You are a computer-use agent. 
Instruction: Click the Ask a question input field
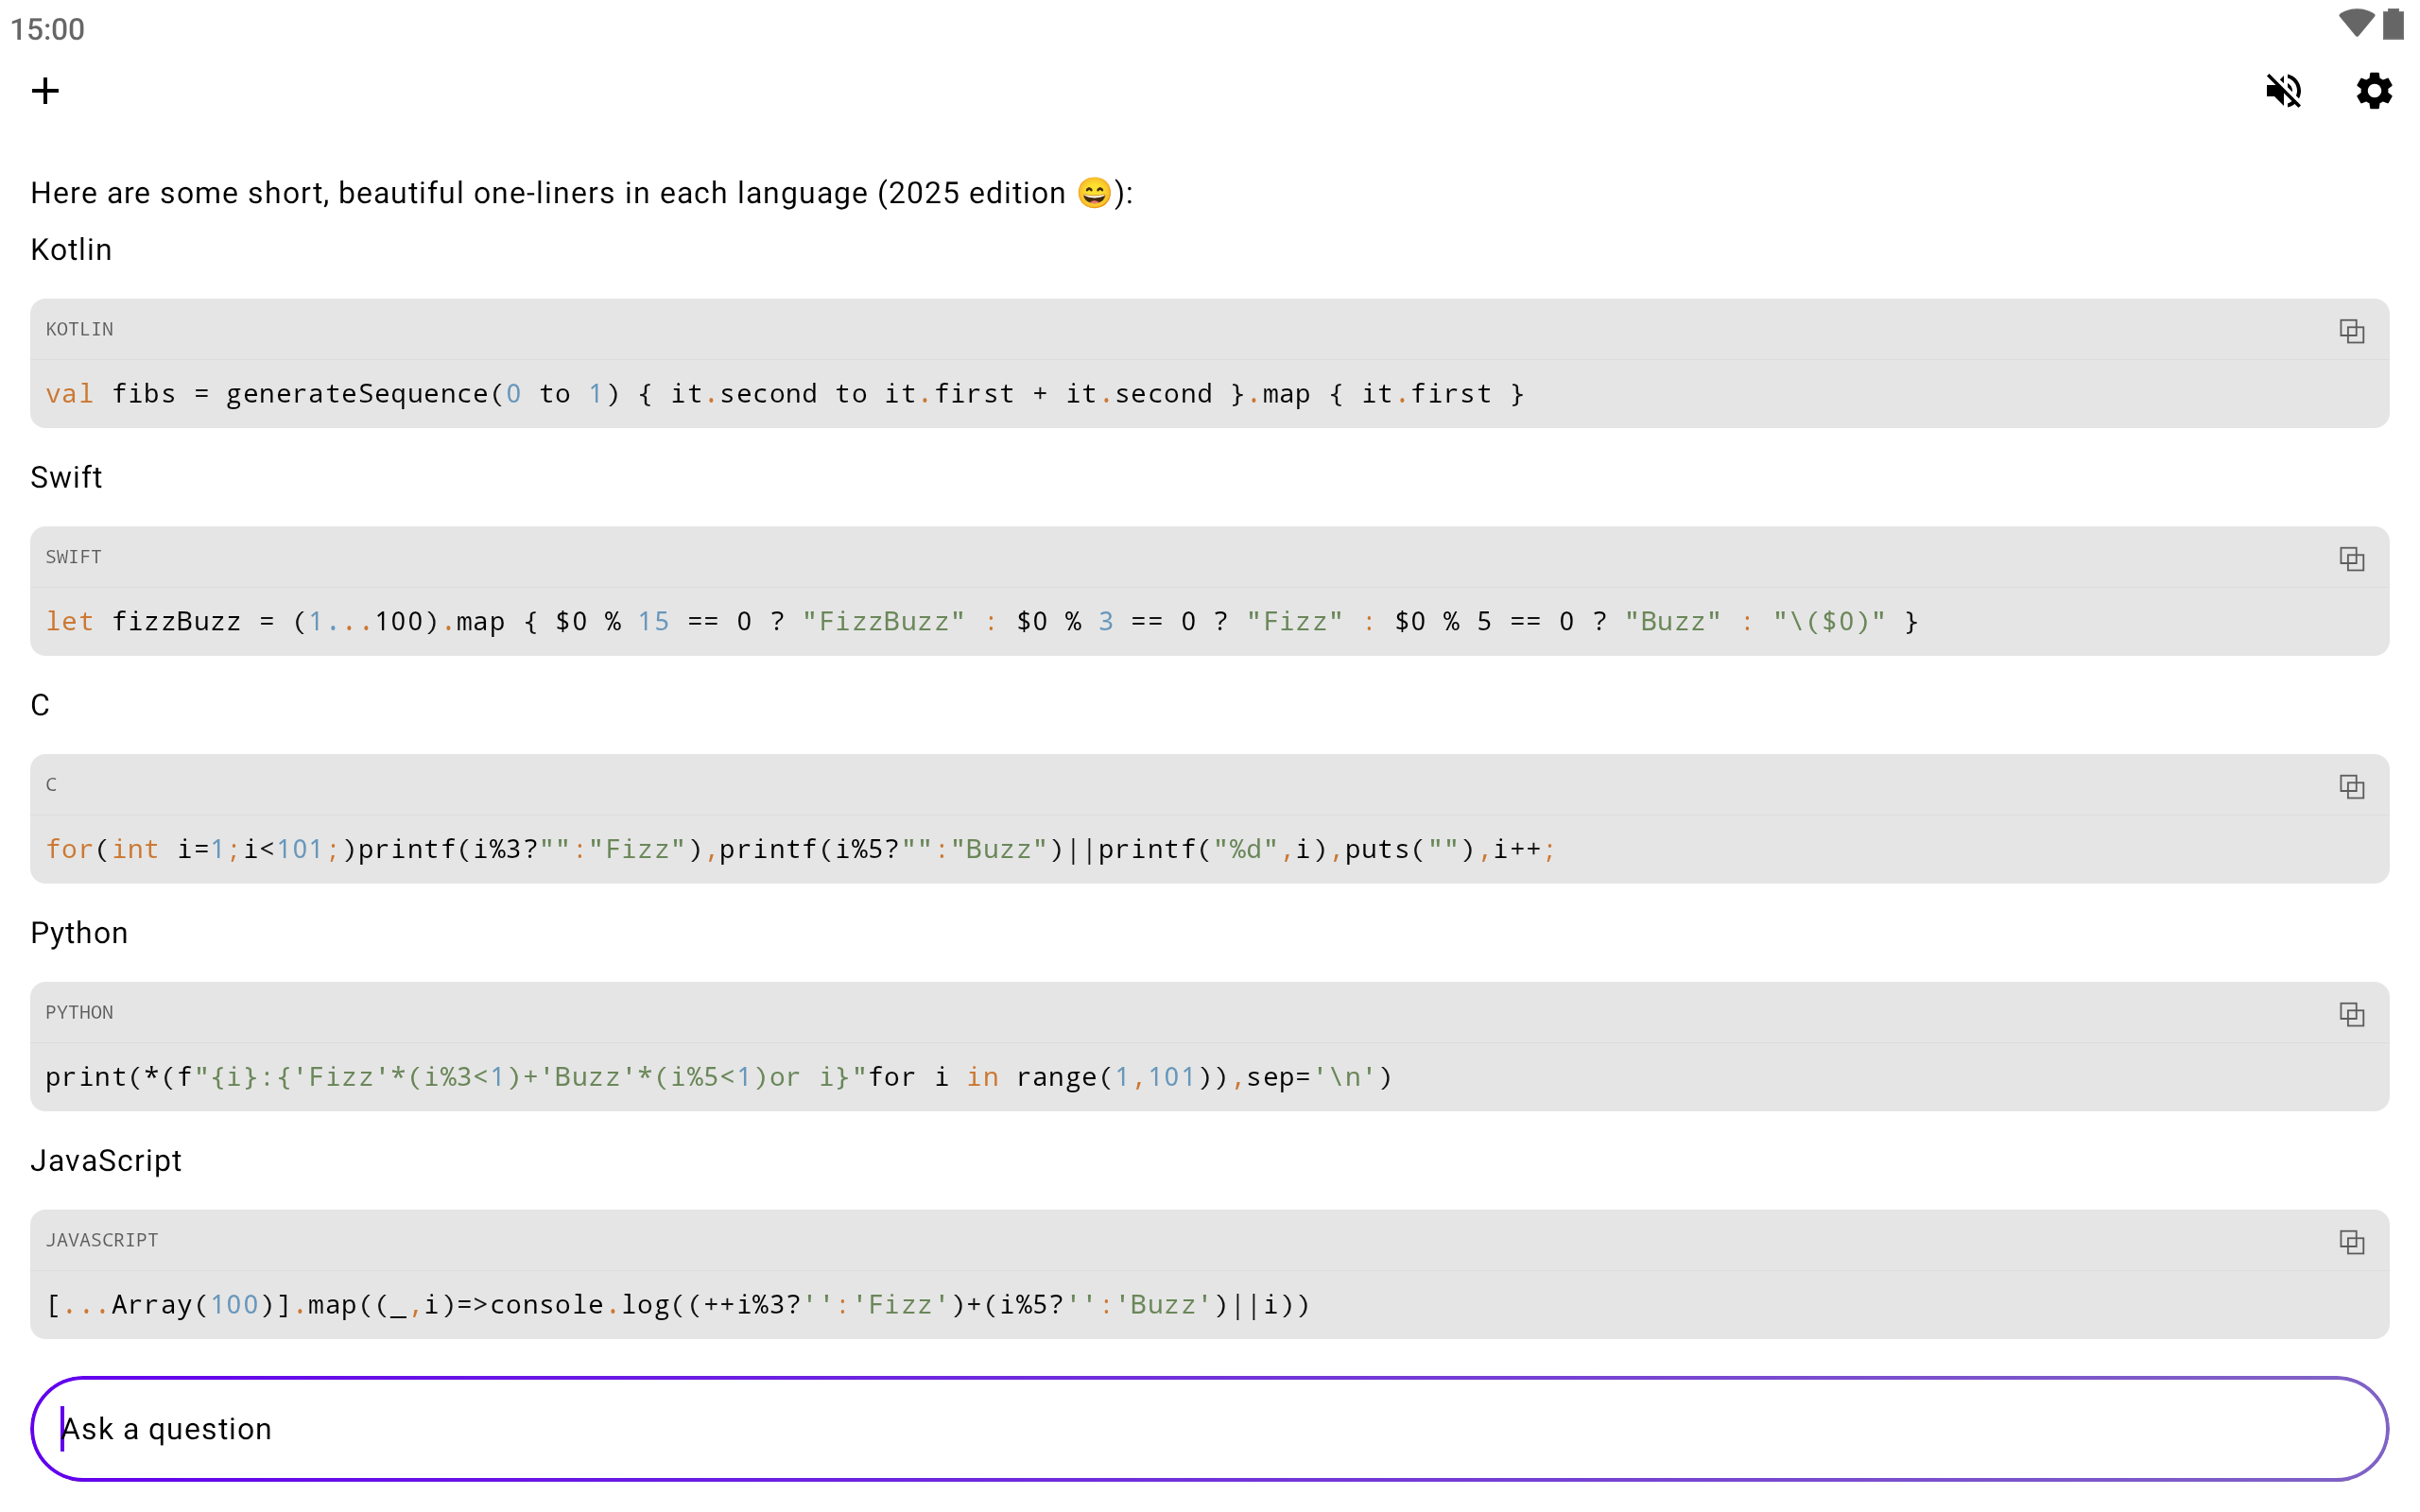point(1208,1429)
